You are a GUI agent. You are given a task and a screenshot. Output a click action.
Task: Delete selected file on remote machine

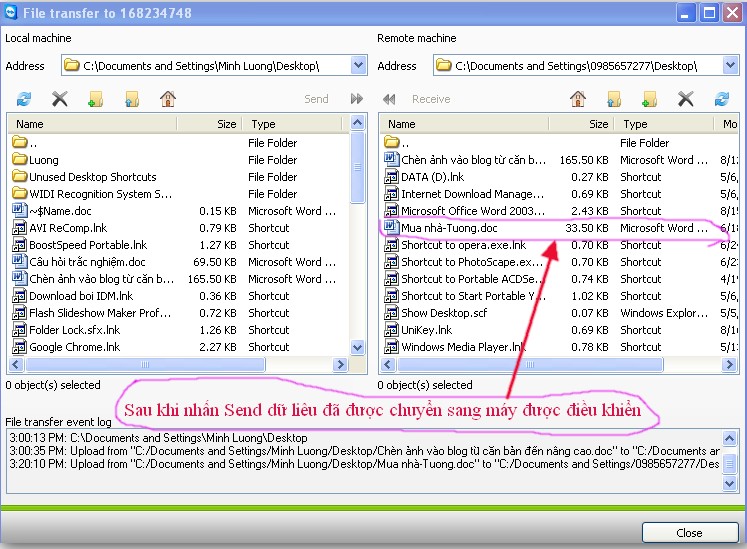click(686, 99)
